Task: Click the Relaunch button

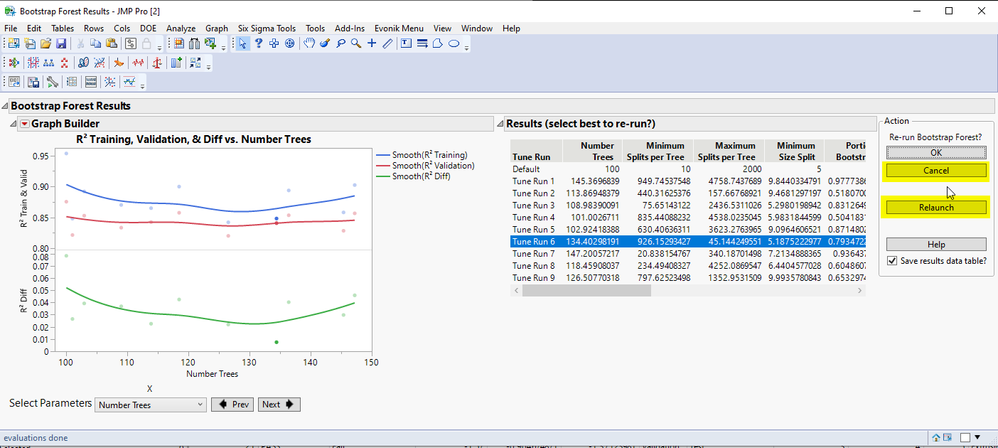Action: (x=936, y=208)
